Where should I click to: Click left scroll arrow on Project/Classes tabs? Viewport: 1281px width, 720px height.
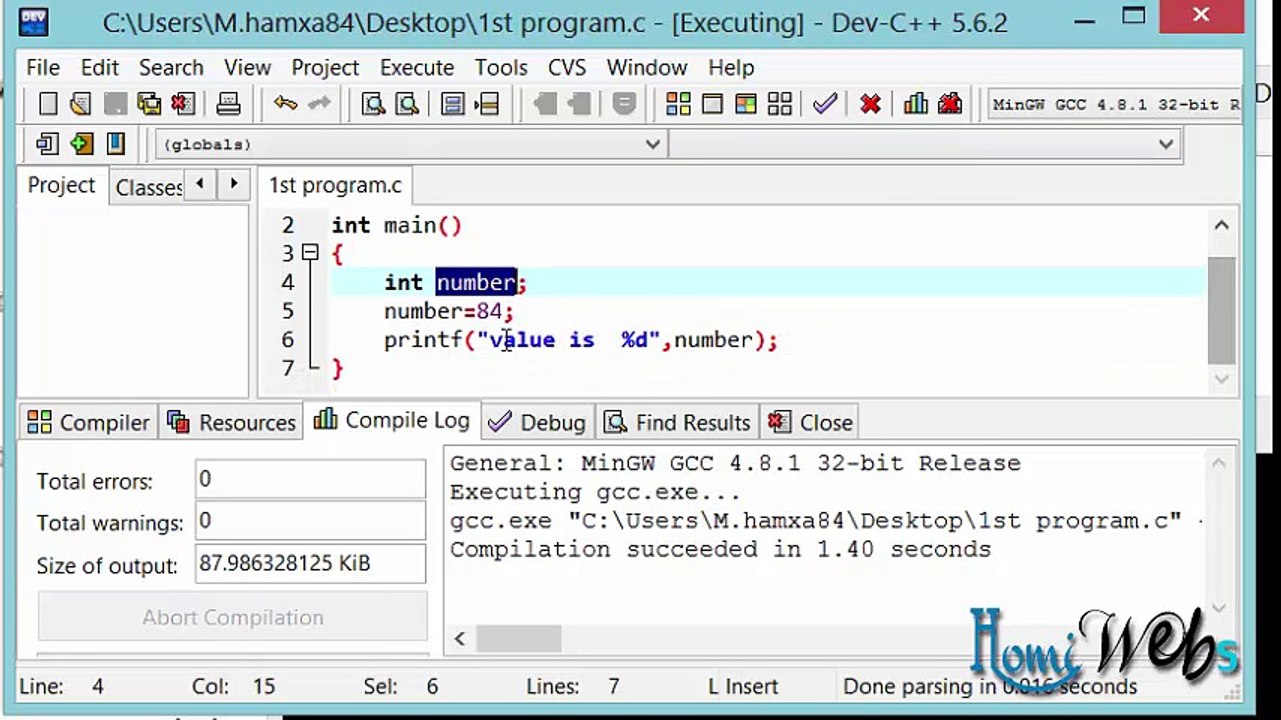coord(201,184)
